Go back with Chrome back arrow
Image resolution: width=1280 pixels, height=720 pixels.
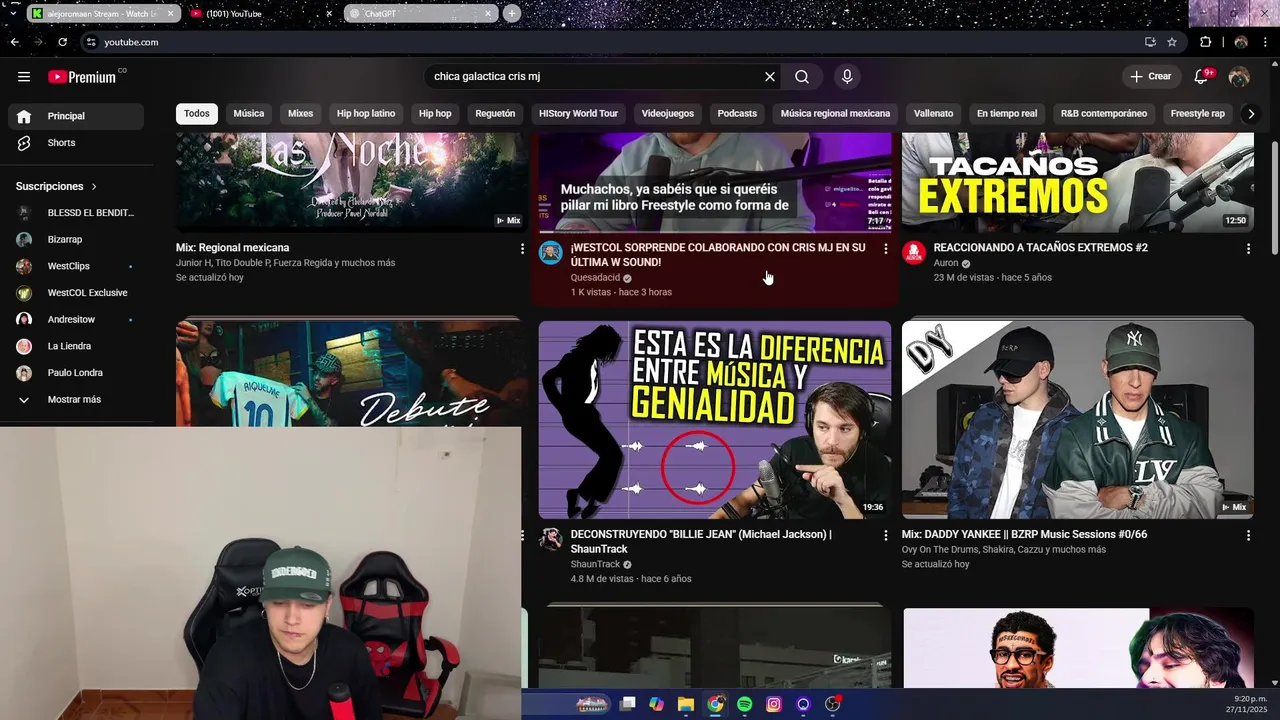point(14,42)
